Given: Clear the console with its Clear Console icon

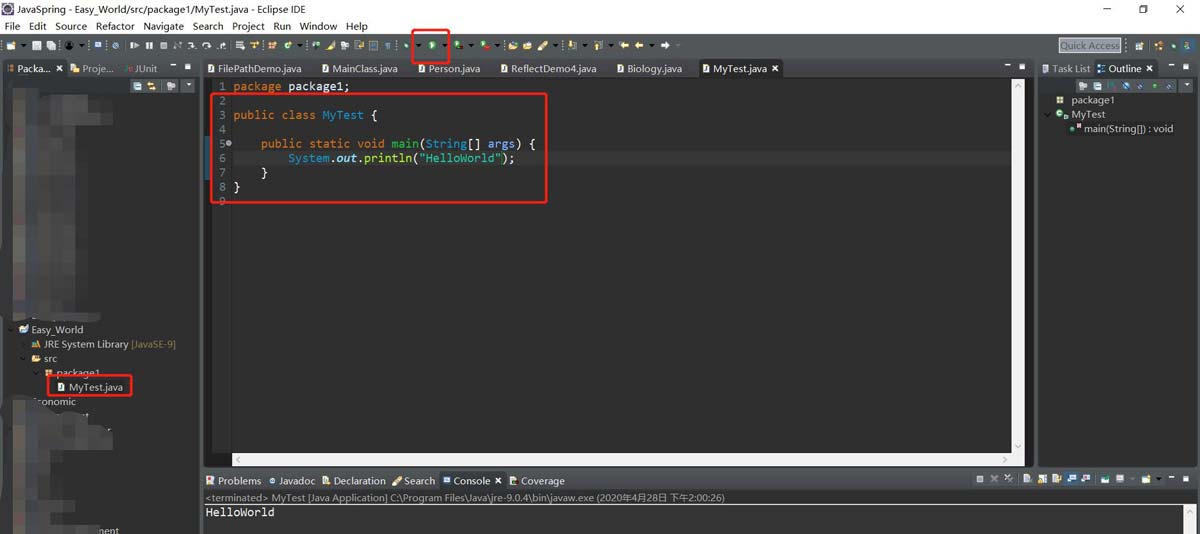Looking at the screenshot, I should [x=1027, y=479].
